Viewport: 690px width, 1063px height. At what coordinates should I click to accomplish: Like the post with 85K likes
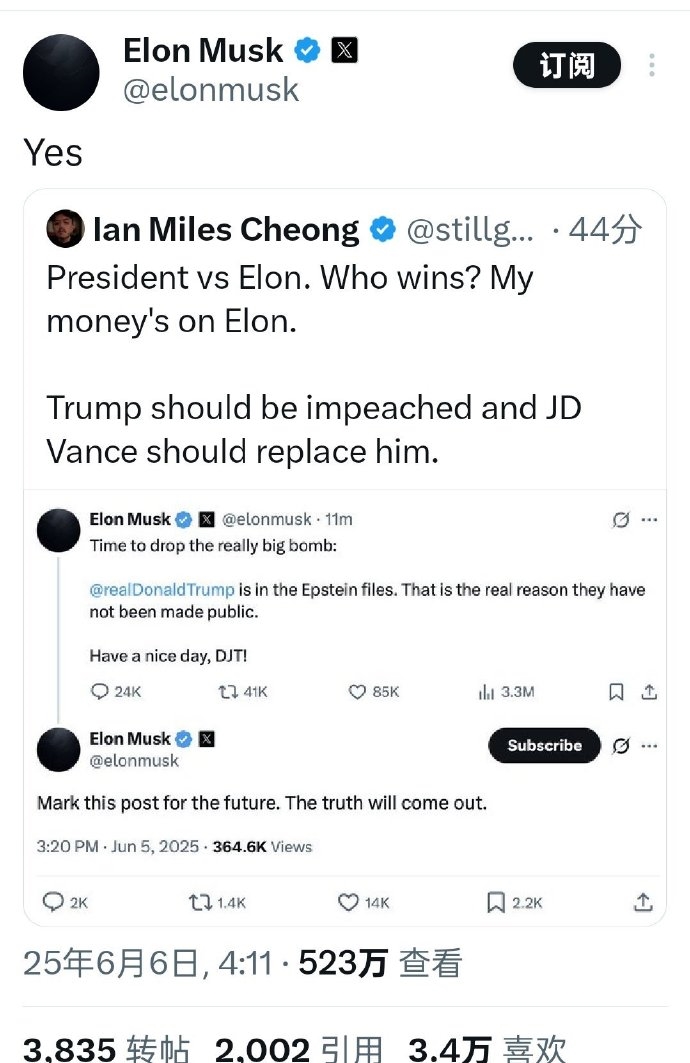(x=356, y=691)
